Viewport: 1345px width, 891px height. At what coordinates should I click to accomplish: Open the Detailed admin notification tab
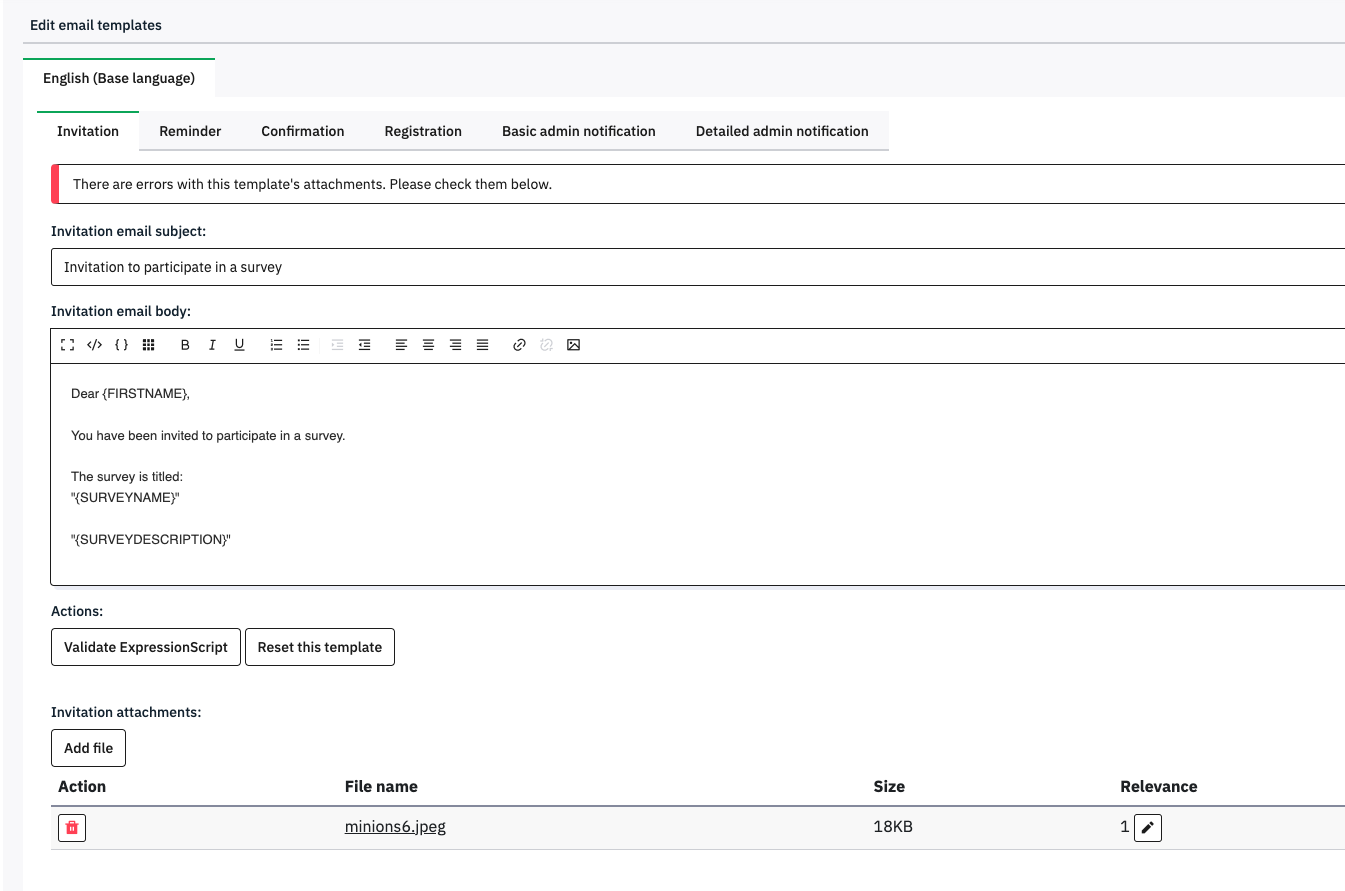(x=782, y=131)
